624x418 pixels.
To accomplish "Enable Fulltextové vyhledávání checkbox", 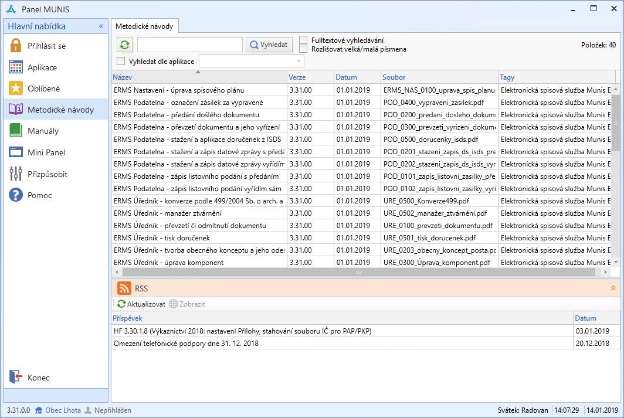I will (x=303, y=40).
